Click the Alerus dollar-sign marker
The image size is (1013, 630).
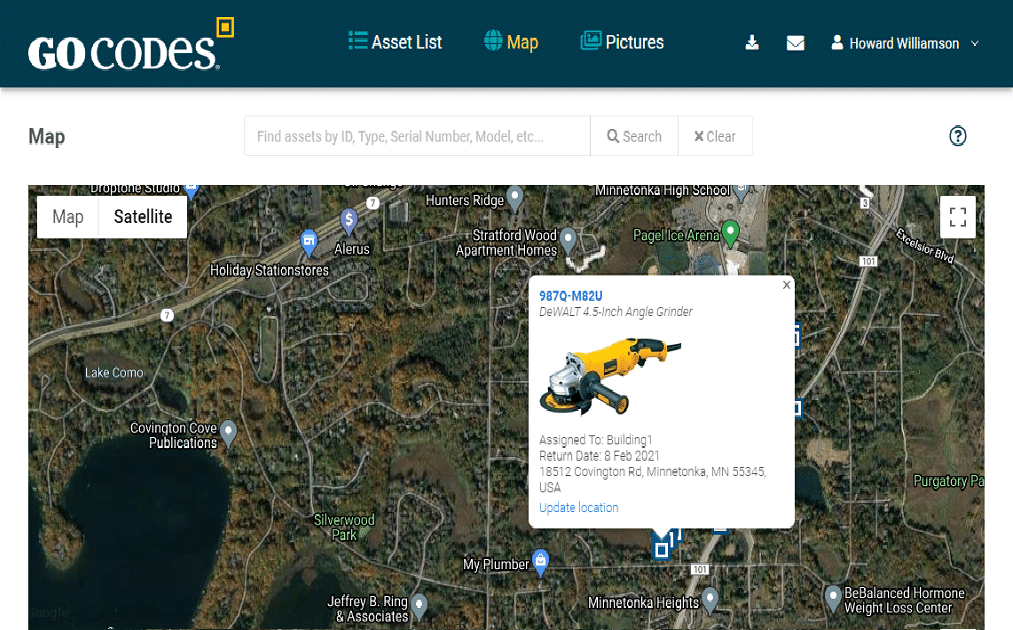349,222
